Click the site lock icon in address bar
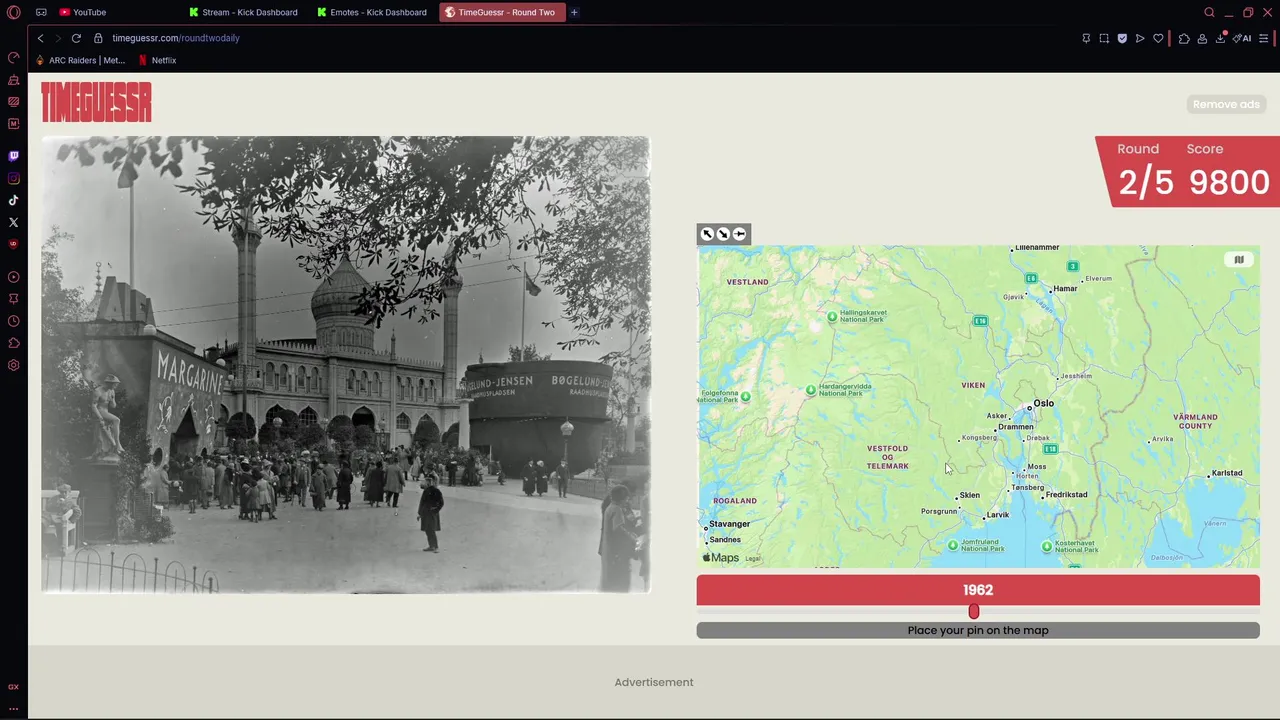The width and height of the screenshot is (1280, 720). pos(98,38)
